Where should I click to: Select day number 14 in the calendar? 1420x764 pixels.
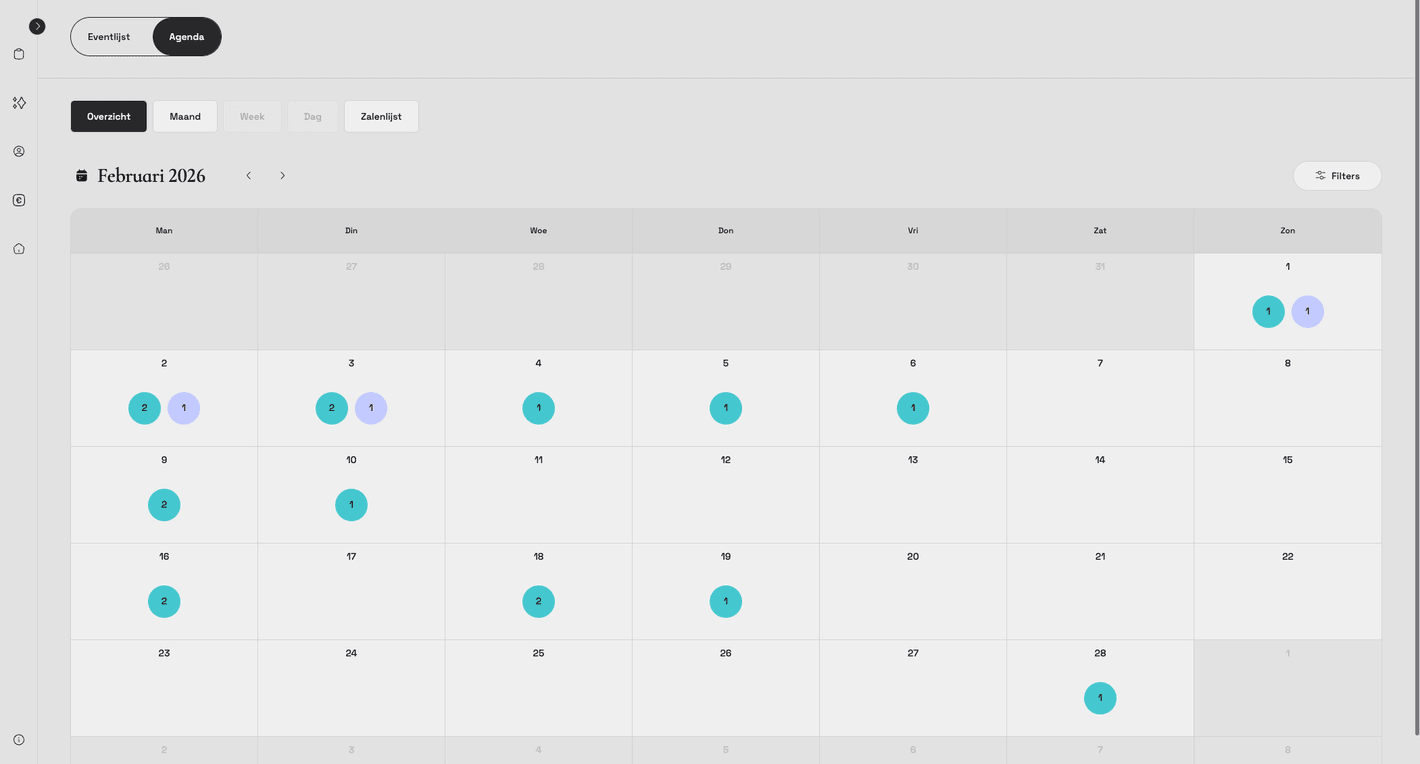(x=1100, y=460)
